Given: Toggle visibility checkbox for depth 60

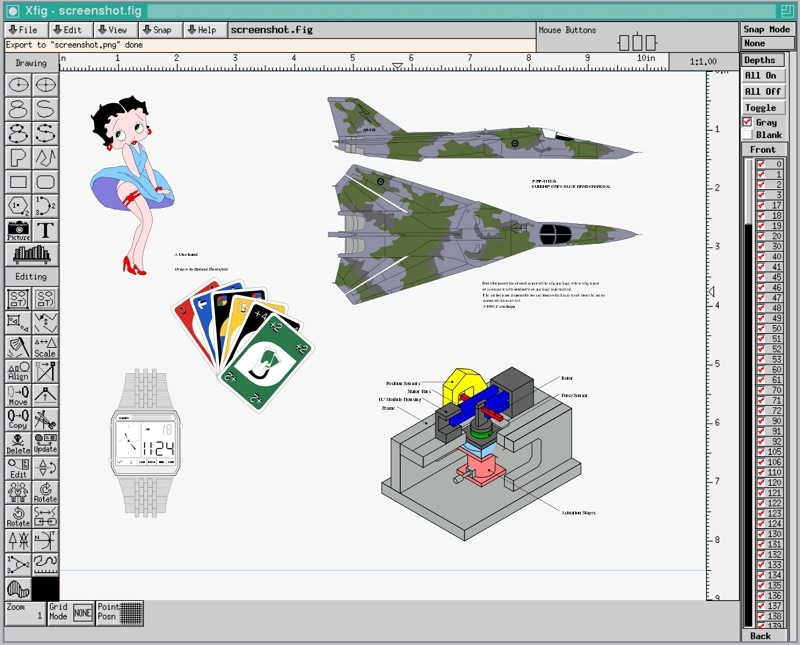Looking at the screenshot, I should point(761,369).
